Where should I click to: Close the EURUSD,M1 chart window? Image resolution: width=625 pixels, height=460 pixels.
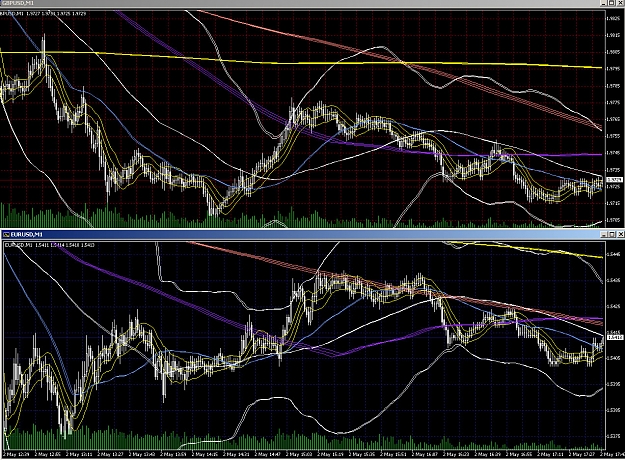pos(620,234)
